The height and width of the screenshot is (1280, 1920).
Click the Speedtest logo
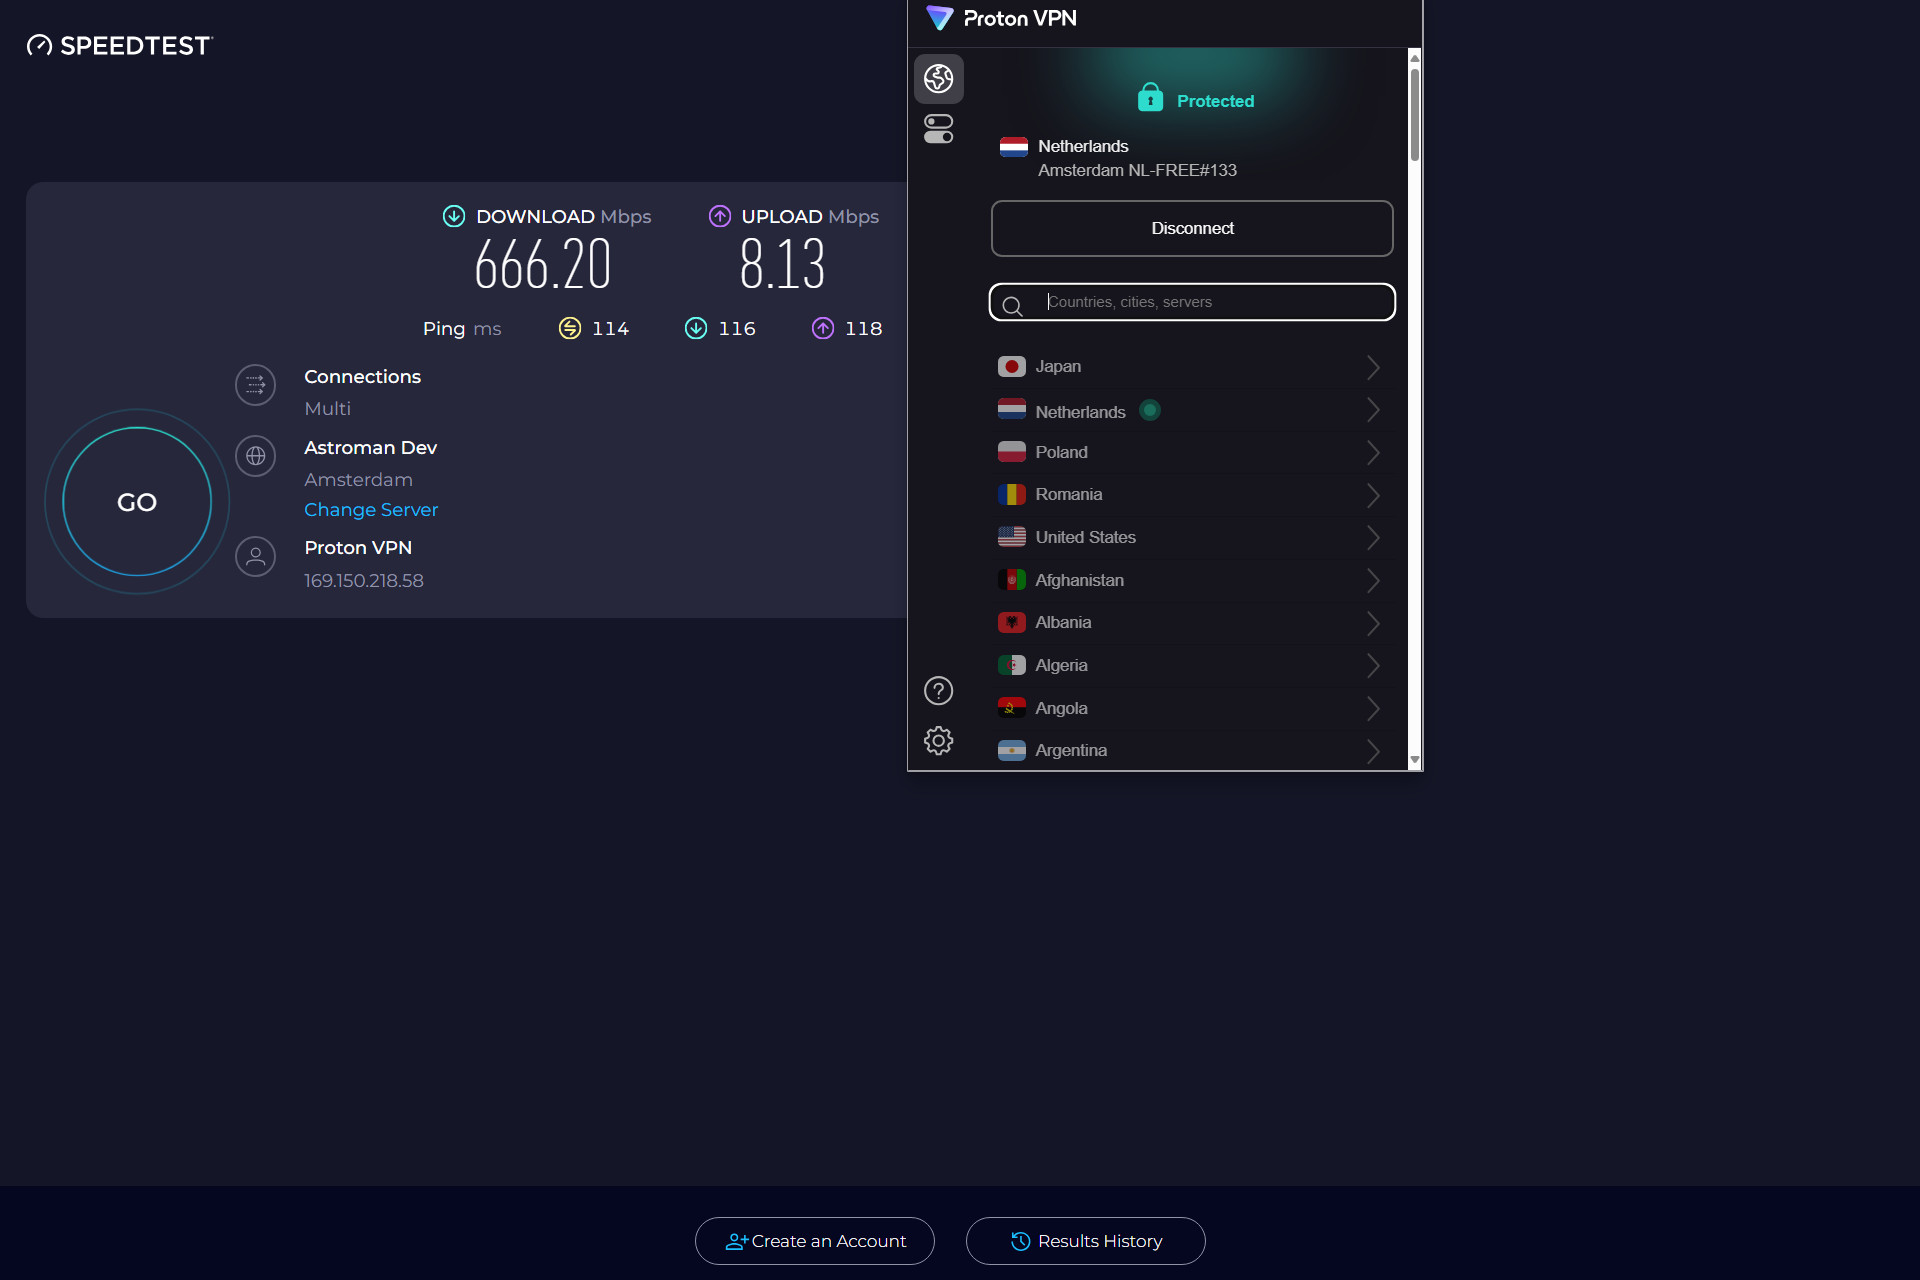pos(119,45)
